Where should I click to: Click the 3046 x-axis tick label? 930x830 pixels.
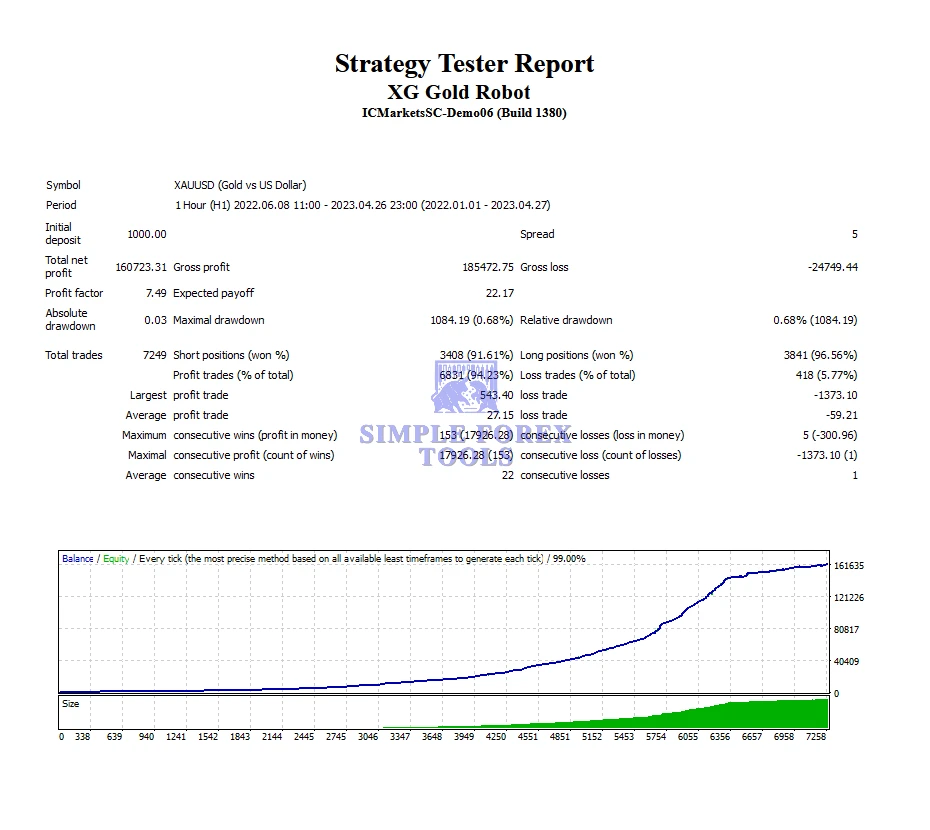click(366, 736)
